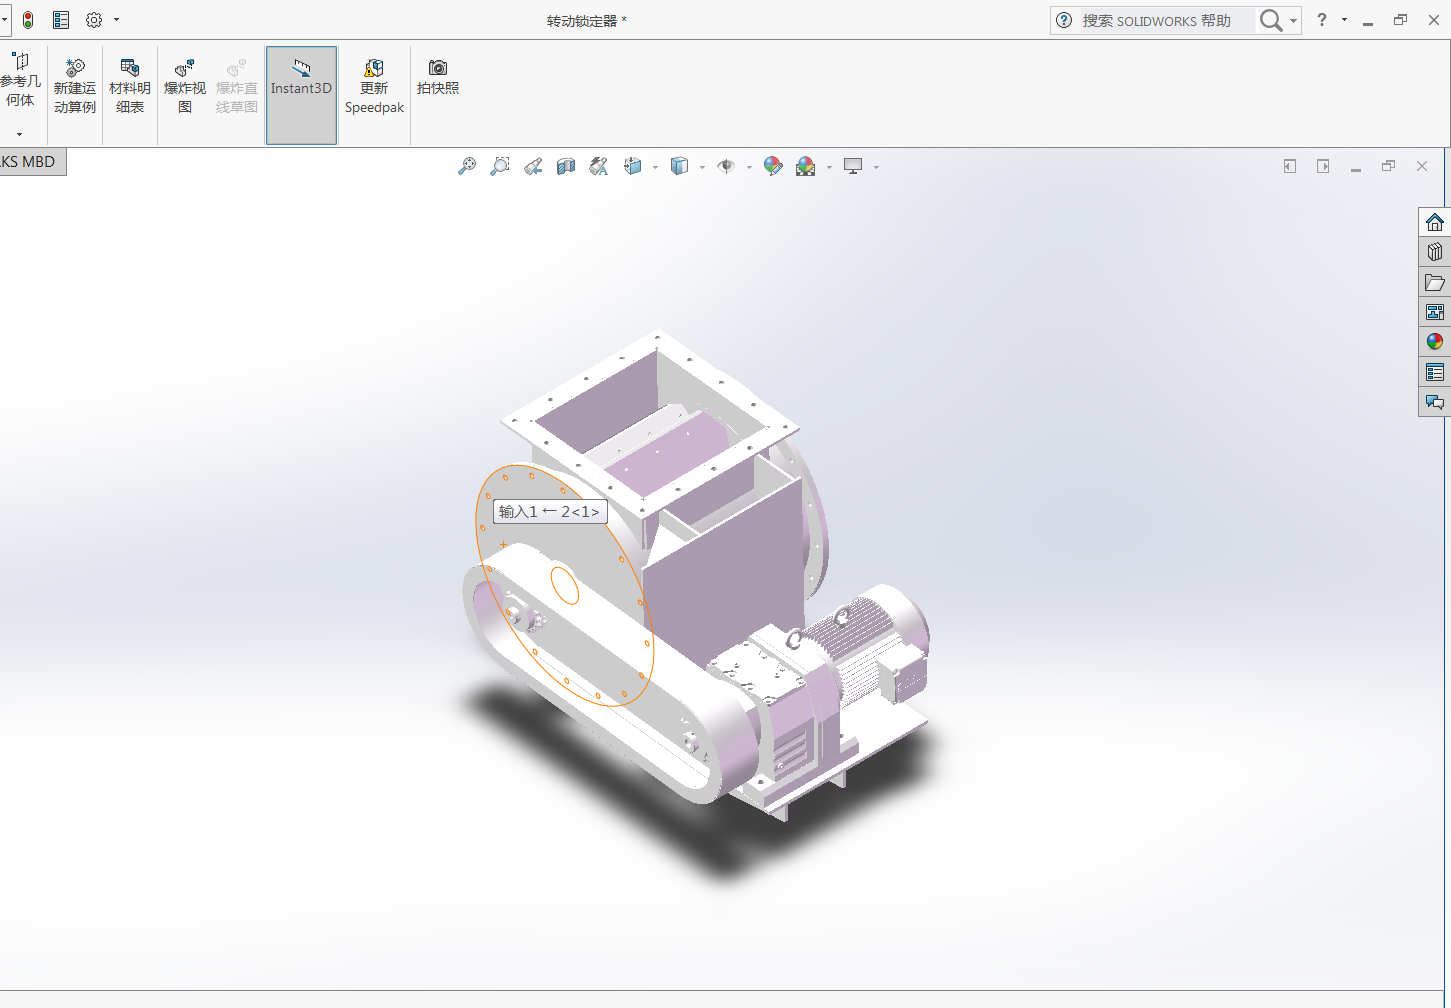Create a new motion study with 新建运动算例

tap(75, 86)
